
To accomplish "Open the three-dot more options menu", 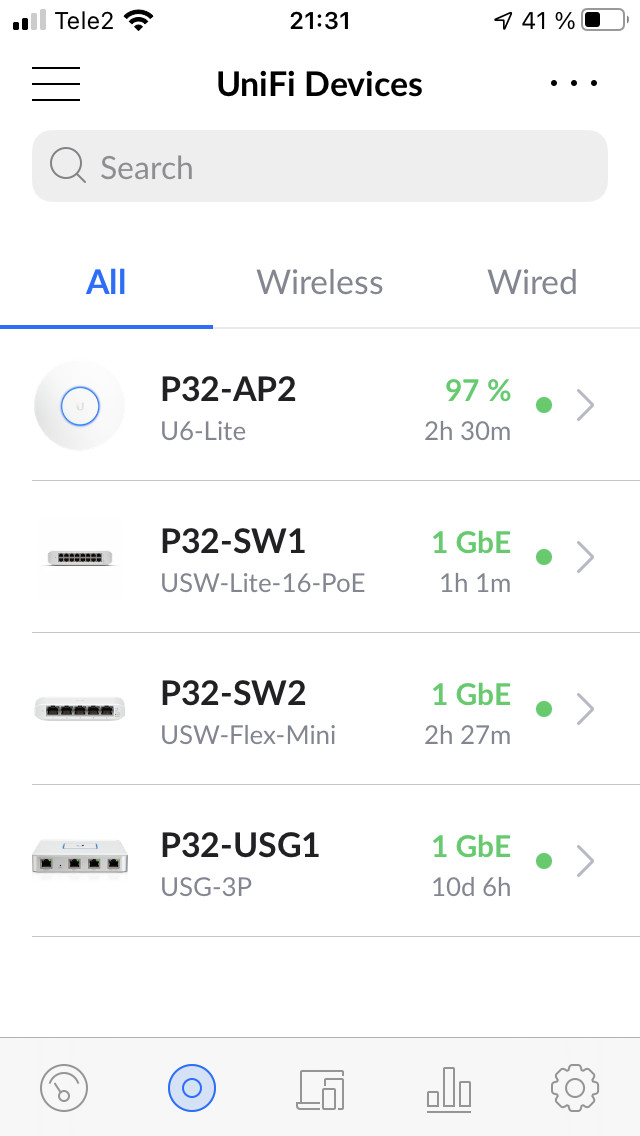I will coord(575,84).
